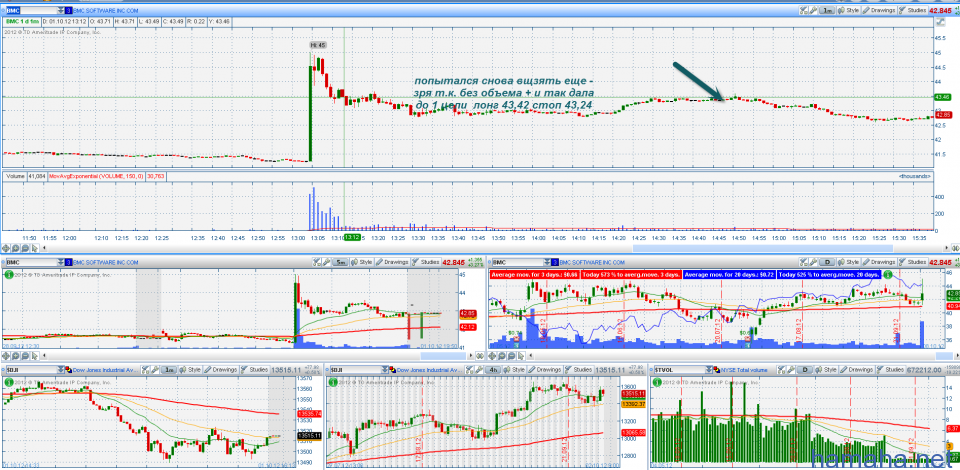The image size is (960, 470).
Task: Open Studies in the BMC daily chart
Action: pos(913,262)
